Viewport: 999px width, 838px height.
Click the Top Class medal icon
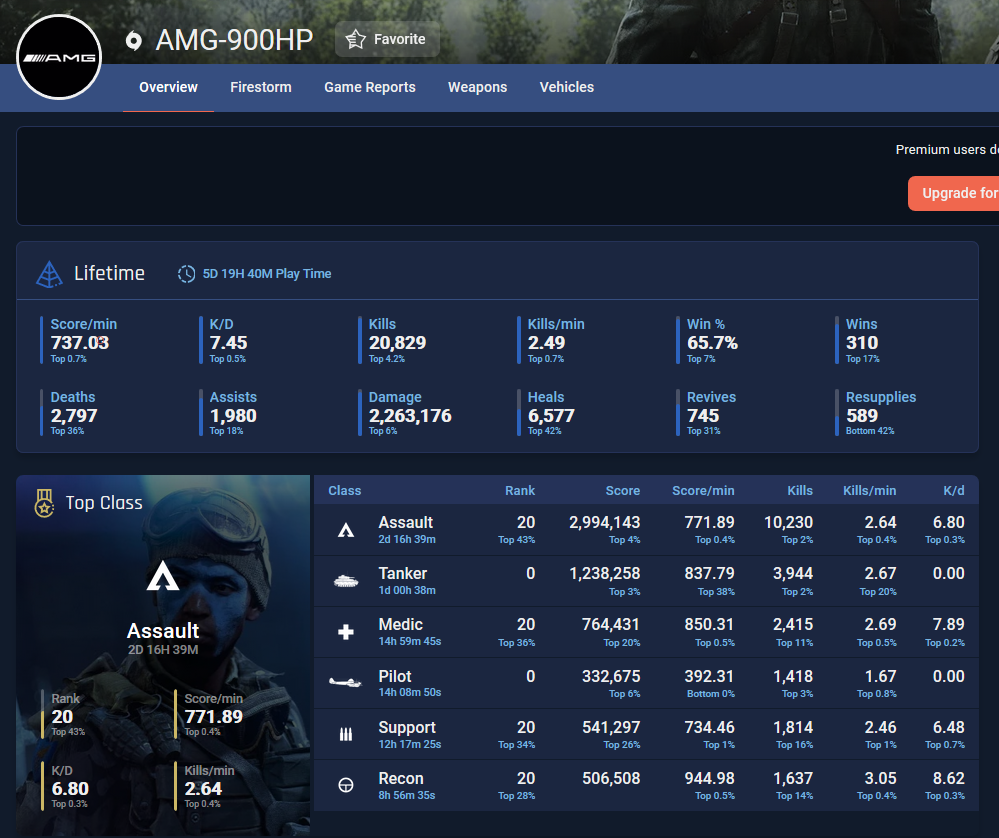click(44, 503)
